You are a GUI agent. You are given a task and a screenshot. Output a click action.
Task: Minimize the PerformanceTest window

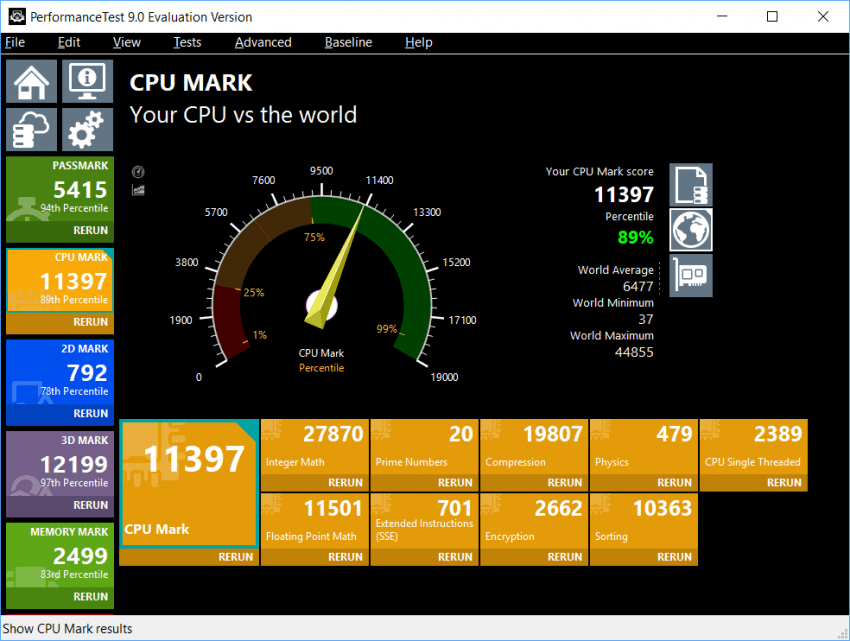click(722, 16)
